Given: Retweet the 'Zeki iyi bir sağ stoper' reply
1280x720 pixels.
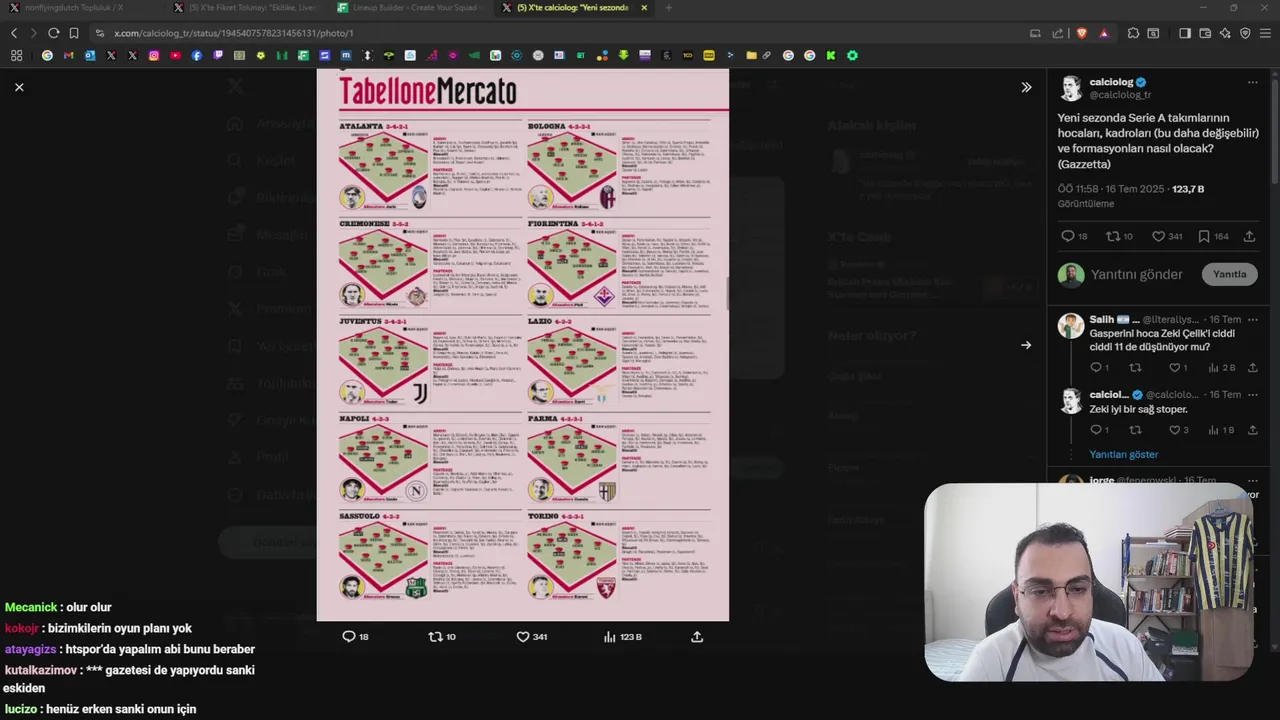Looking at the screenshot, I should (1135, 430).
